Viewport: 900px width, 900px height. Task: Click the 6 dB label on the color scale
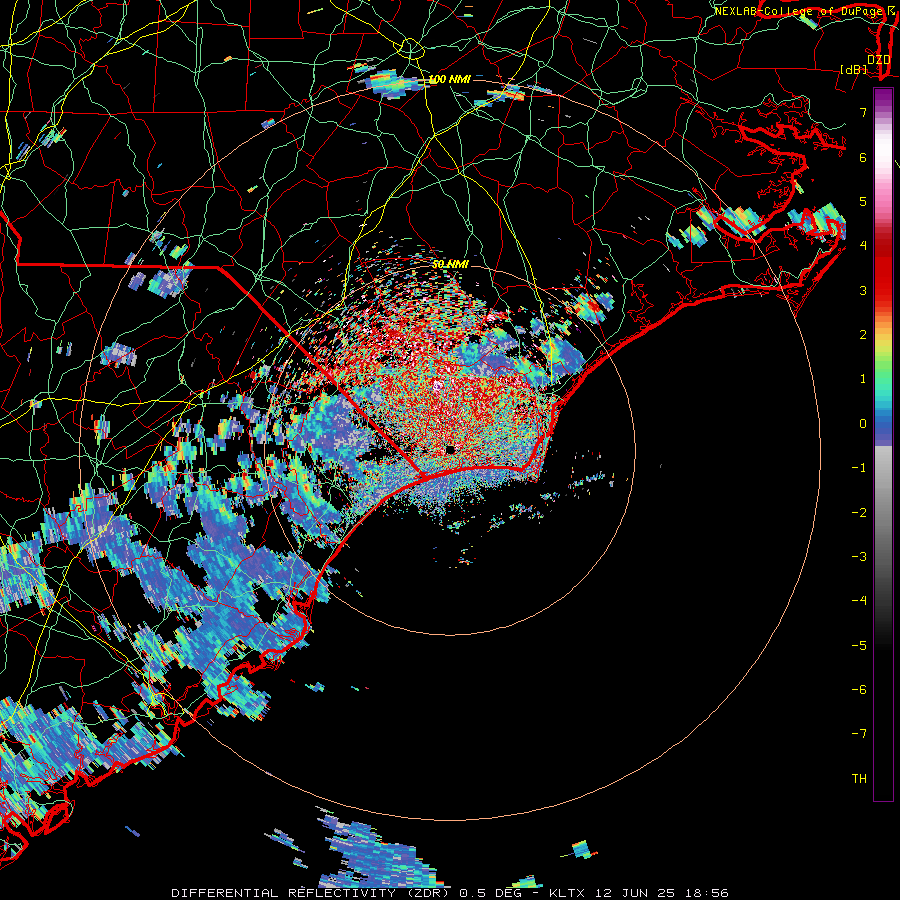pyautogui.click(x=863, y=157)
